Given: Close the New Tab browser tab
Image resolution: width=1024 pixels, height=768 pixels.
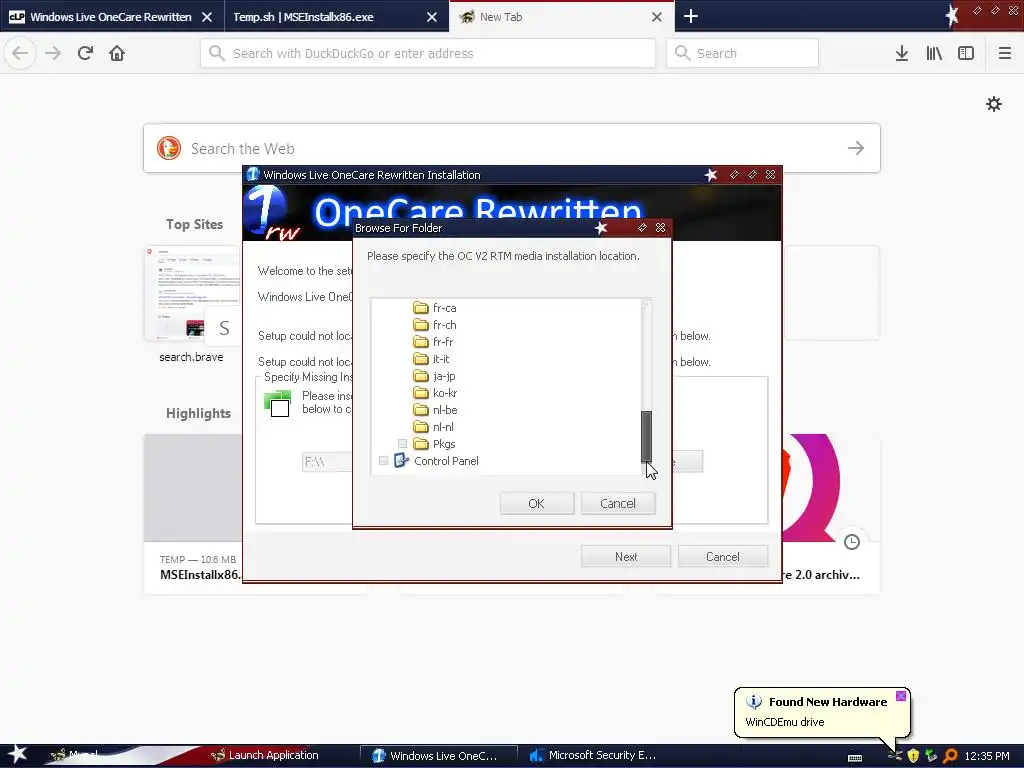Looking at the screenshot, I should click(x=657, y=17).
